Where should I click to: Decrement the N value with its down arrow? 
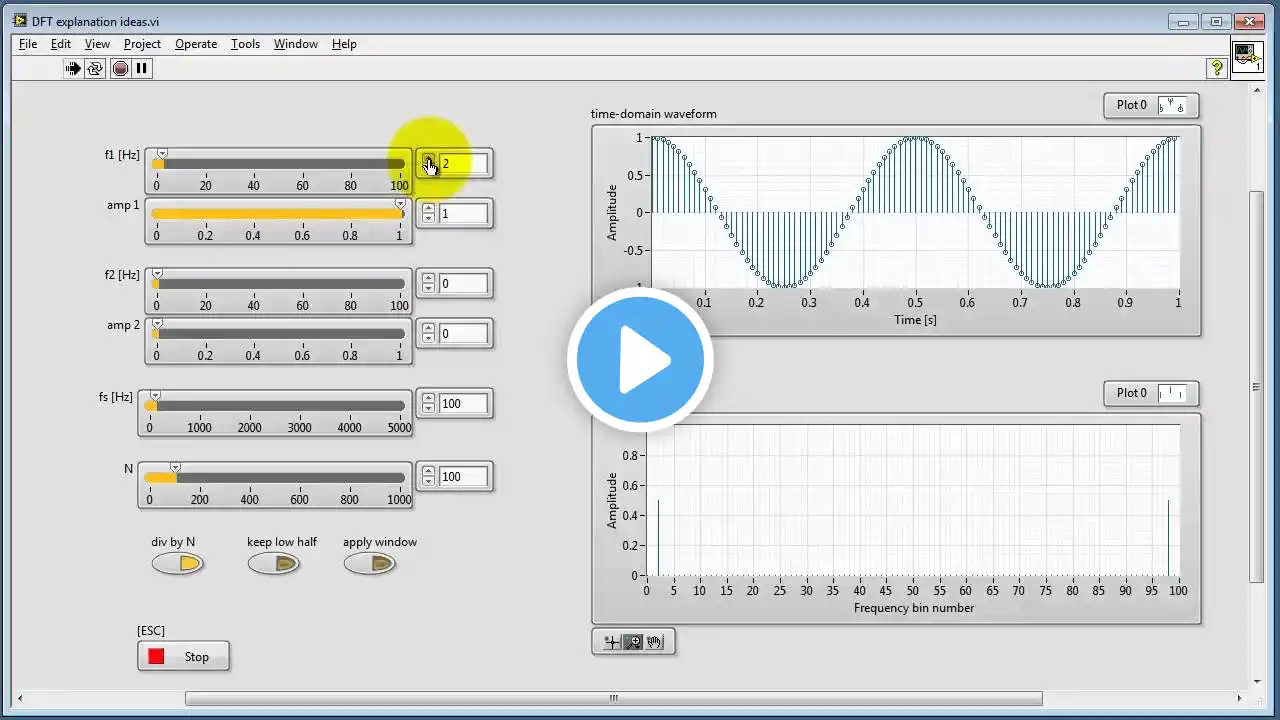[x=428, y=481]
